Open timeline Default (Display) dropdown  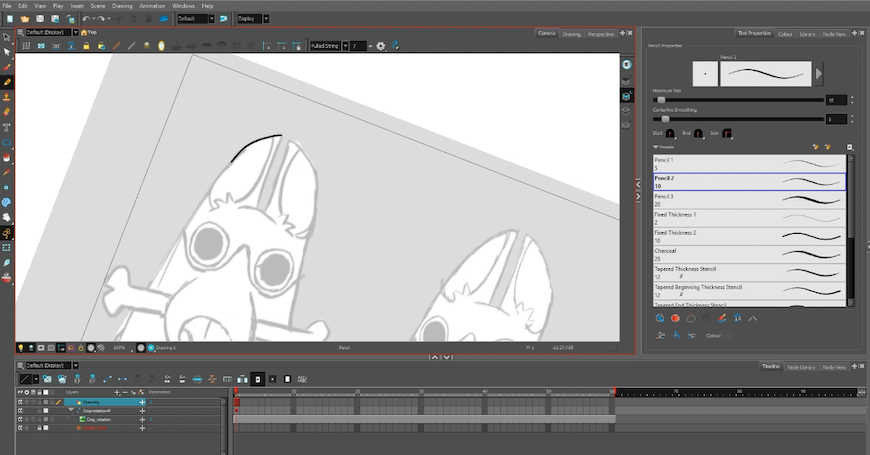pos(76,365)
